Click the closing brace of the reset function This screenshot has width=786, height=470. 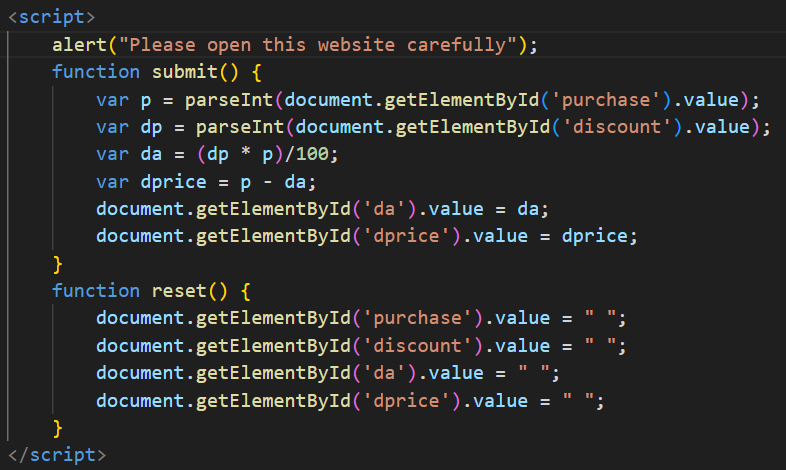58,427
